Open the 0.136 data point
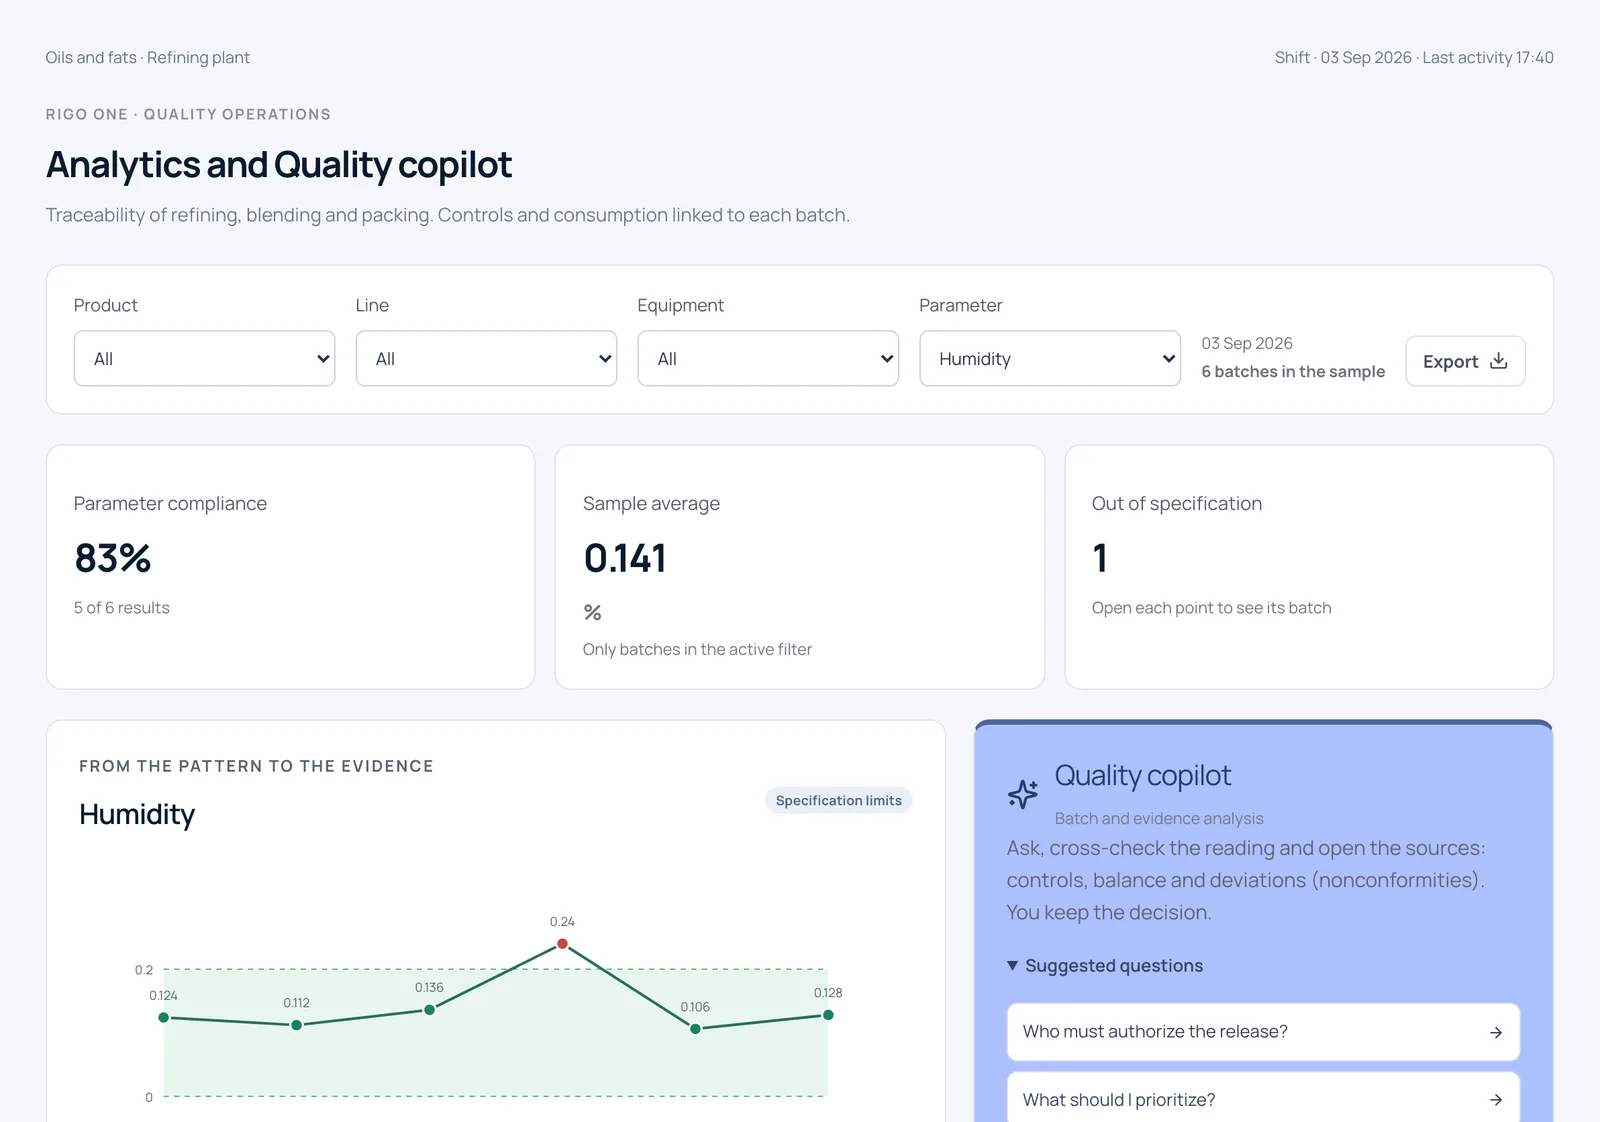1600x1122 pixels. click(429, 1010)
